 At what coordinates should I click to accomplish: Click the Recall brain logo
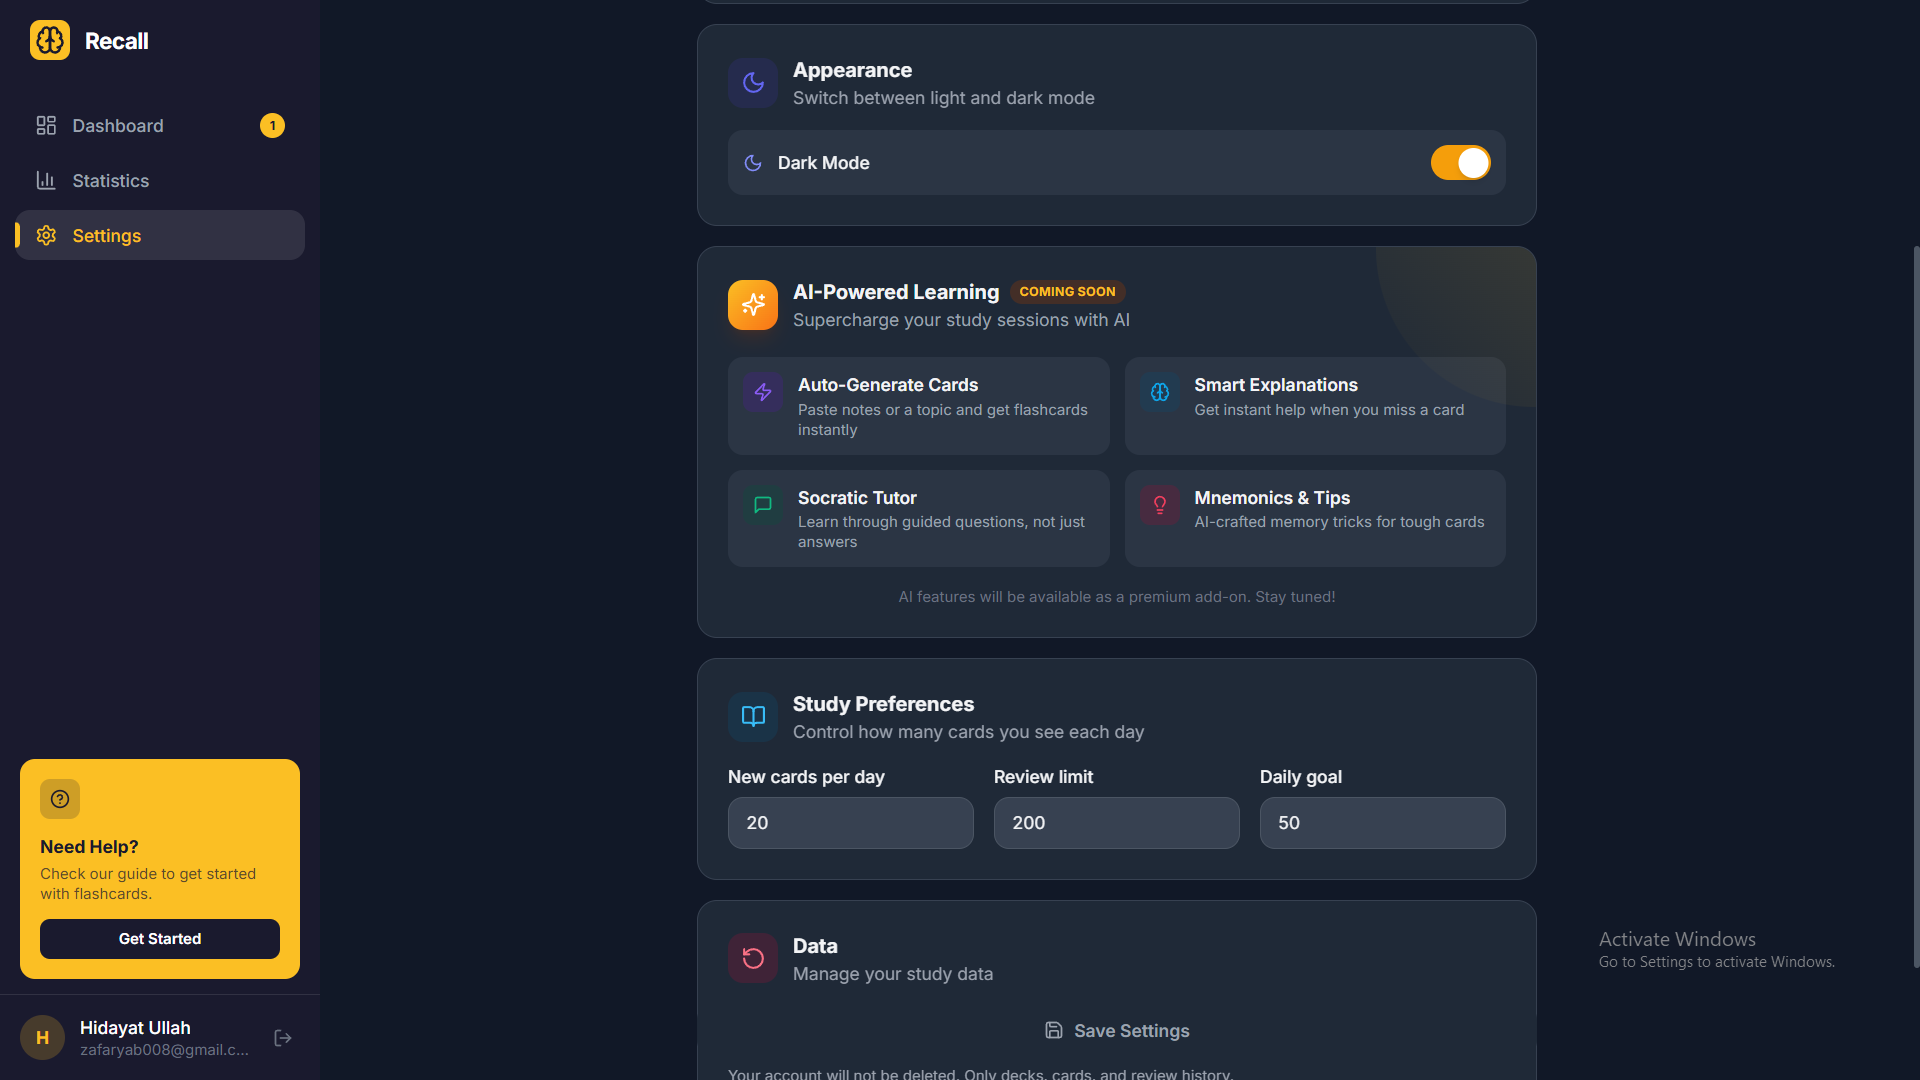49,40
